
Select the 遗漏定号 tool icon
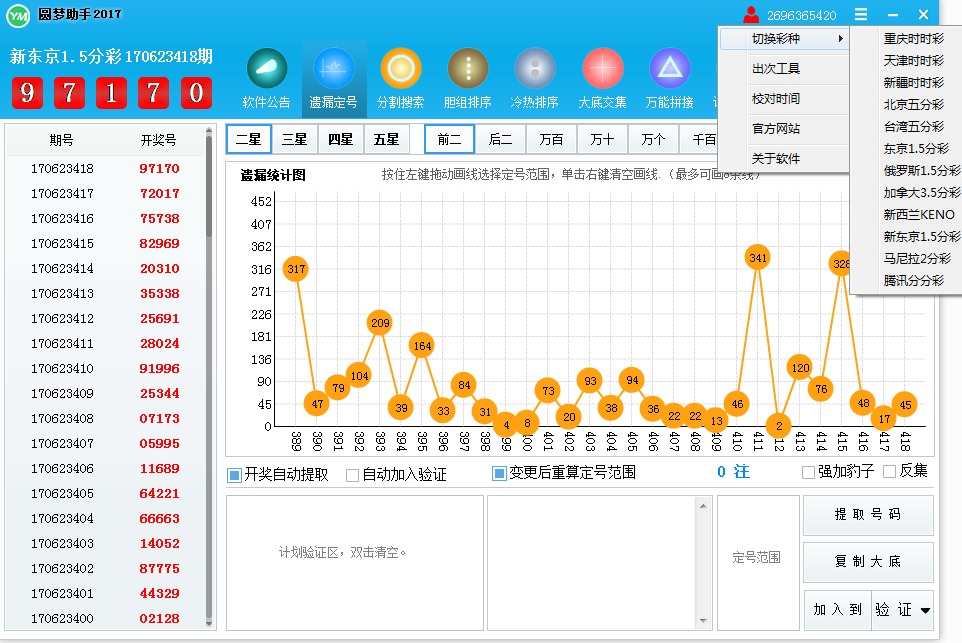tap(333, 72)
